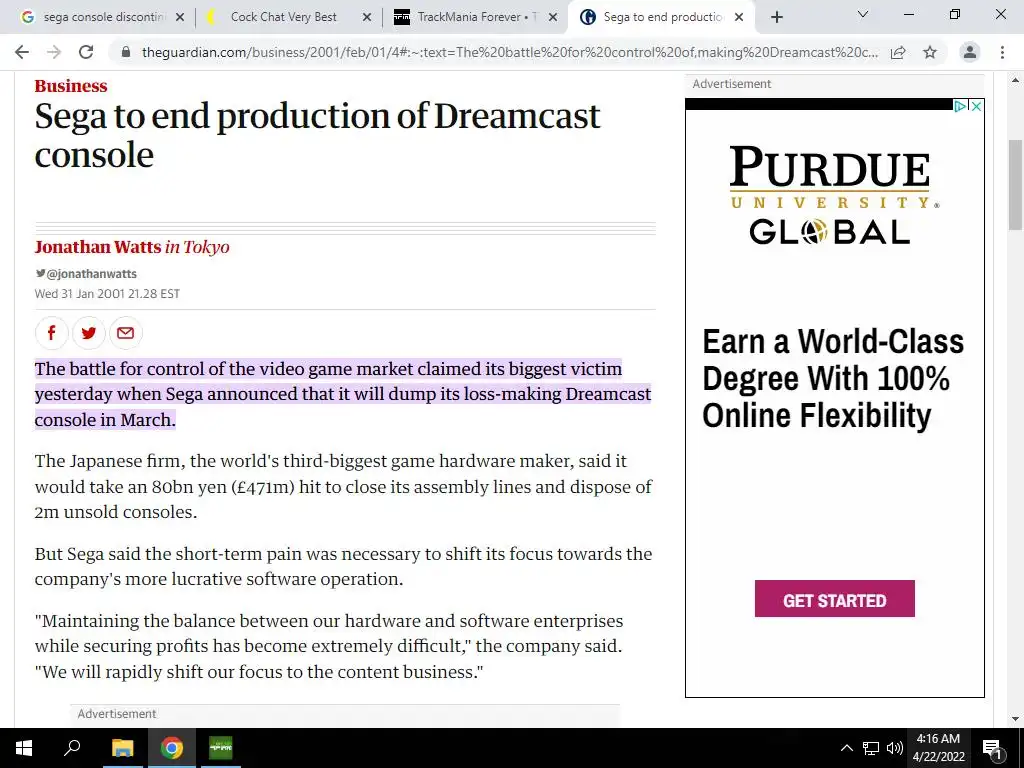Click the GET STARTED ad button
1024x768 pixels.
point(835,598)
